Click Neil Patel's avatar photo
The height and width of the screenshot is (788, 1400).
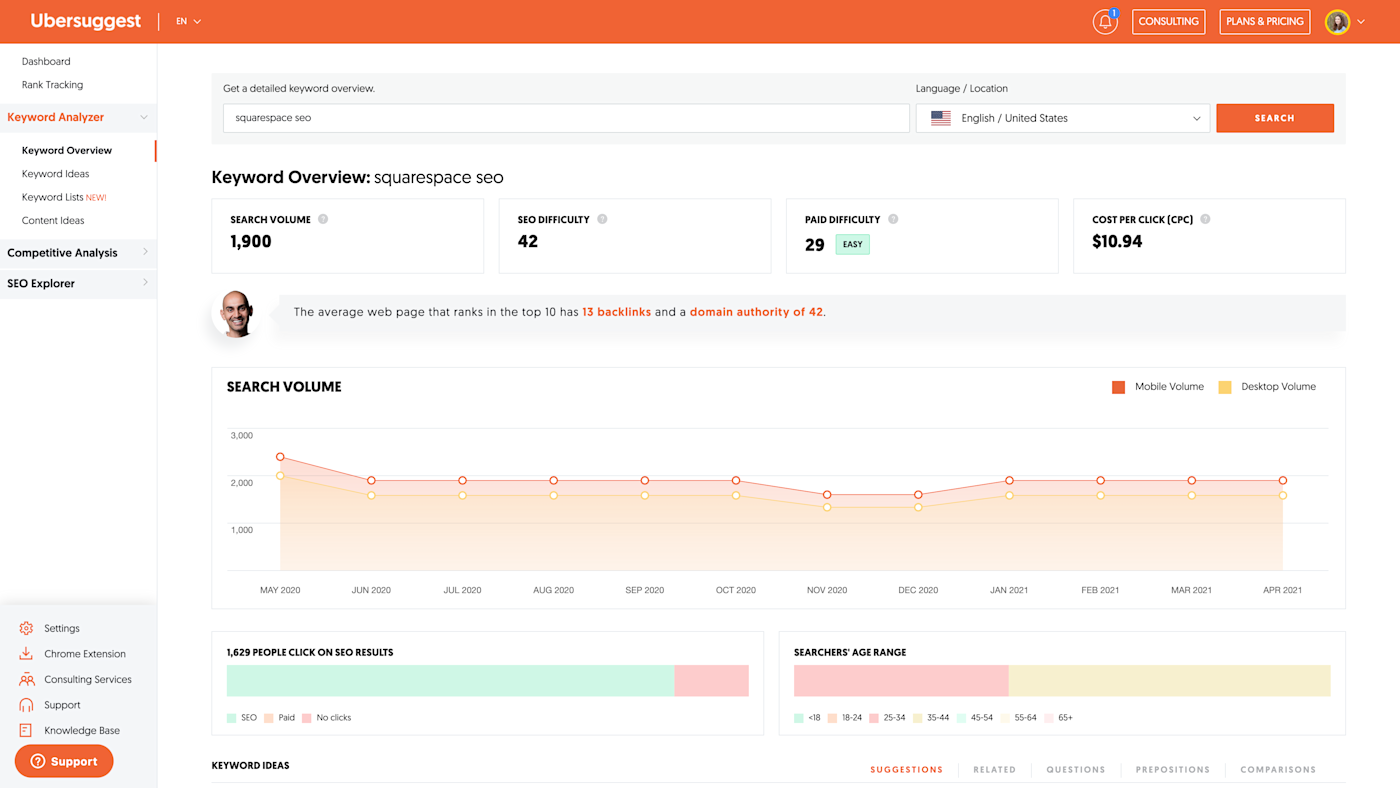(236, 314)
